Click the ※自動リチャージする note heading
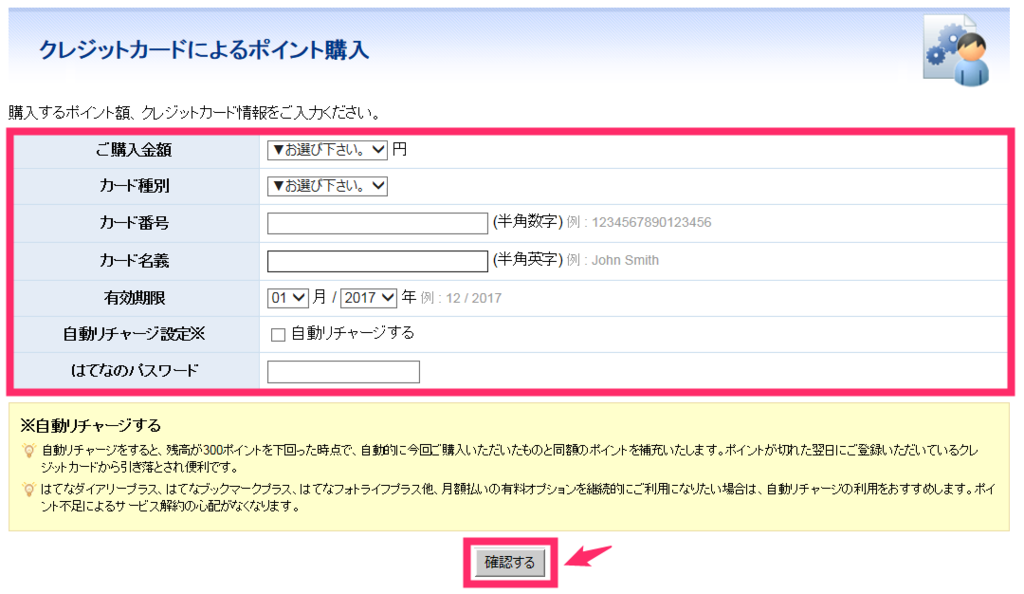Screen dimensions: 1024x594 [91, 426]
